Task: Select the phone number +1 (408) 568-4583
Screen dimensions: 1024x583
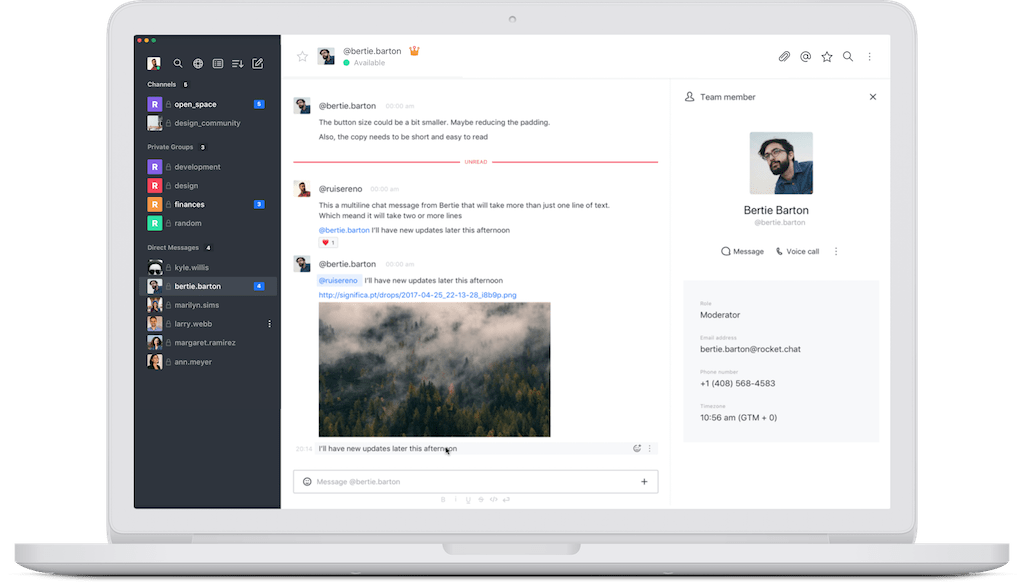Action: [737, 384]
